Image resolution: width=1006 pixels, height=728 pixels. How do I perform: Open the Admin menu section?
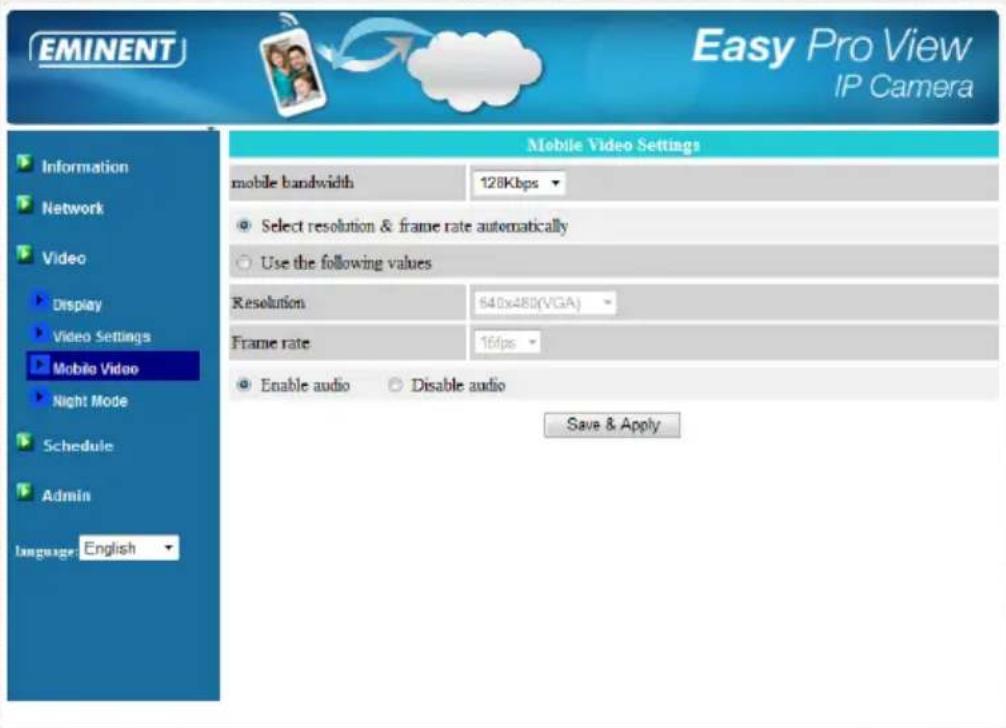pyautogui.click(x=66, y=495)
